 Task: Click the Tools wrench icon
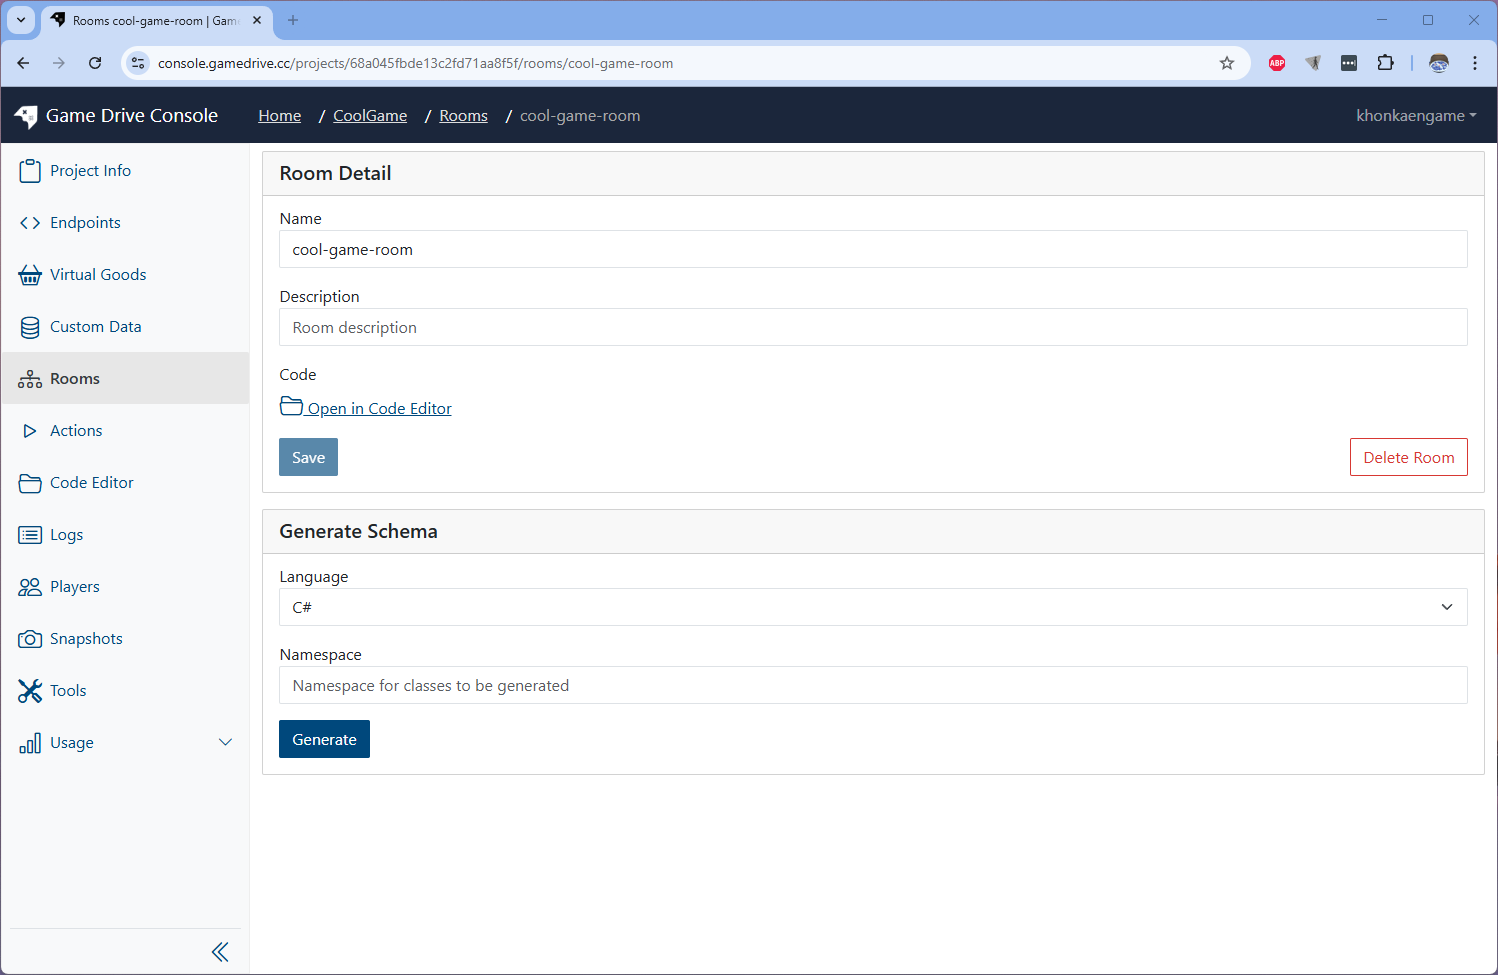pyautogui.click(x=30, y=691)
